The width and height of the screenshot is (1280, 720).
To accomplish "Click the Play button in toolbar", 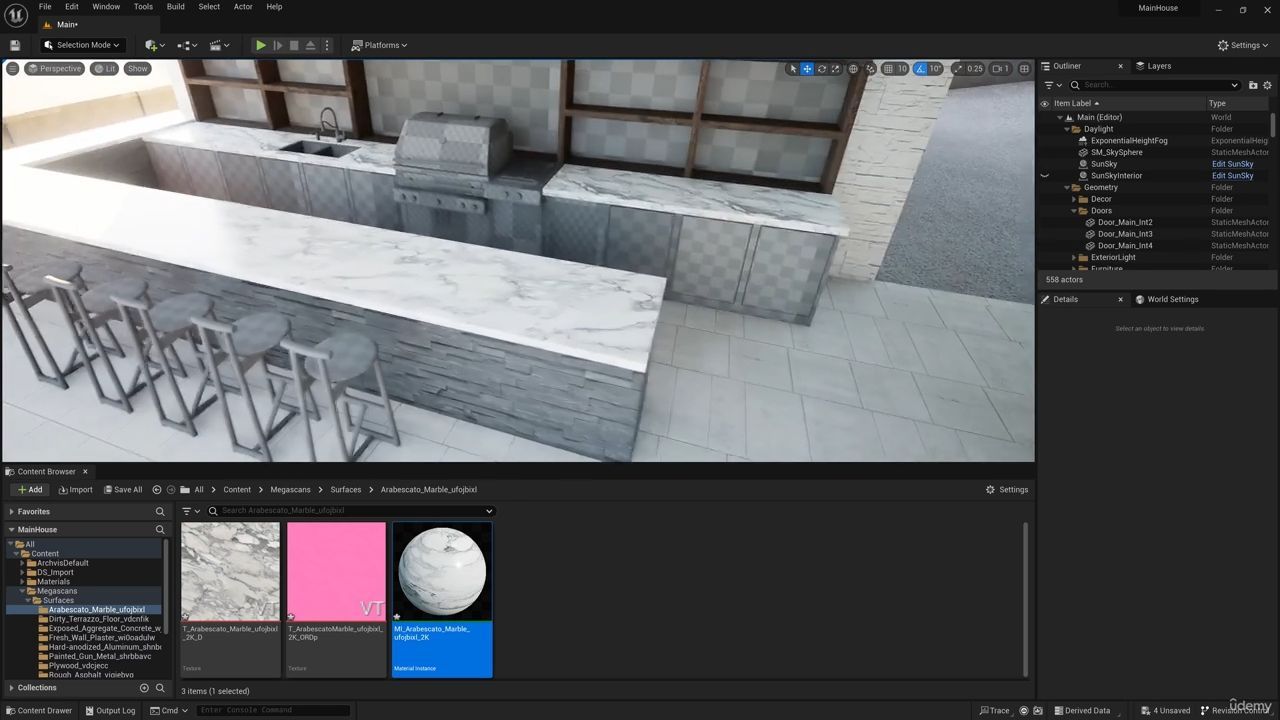I will (260, 45).
